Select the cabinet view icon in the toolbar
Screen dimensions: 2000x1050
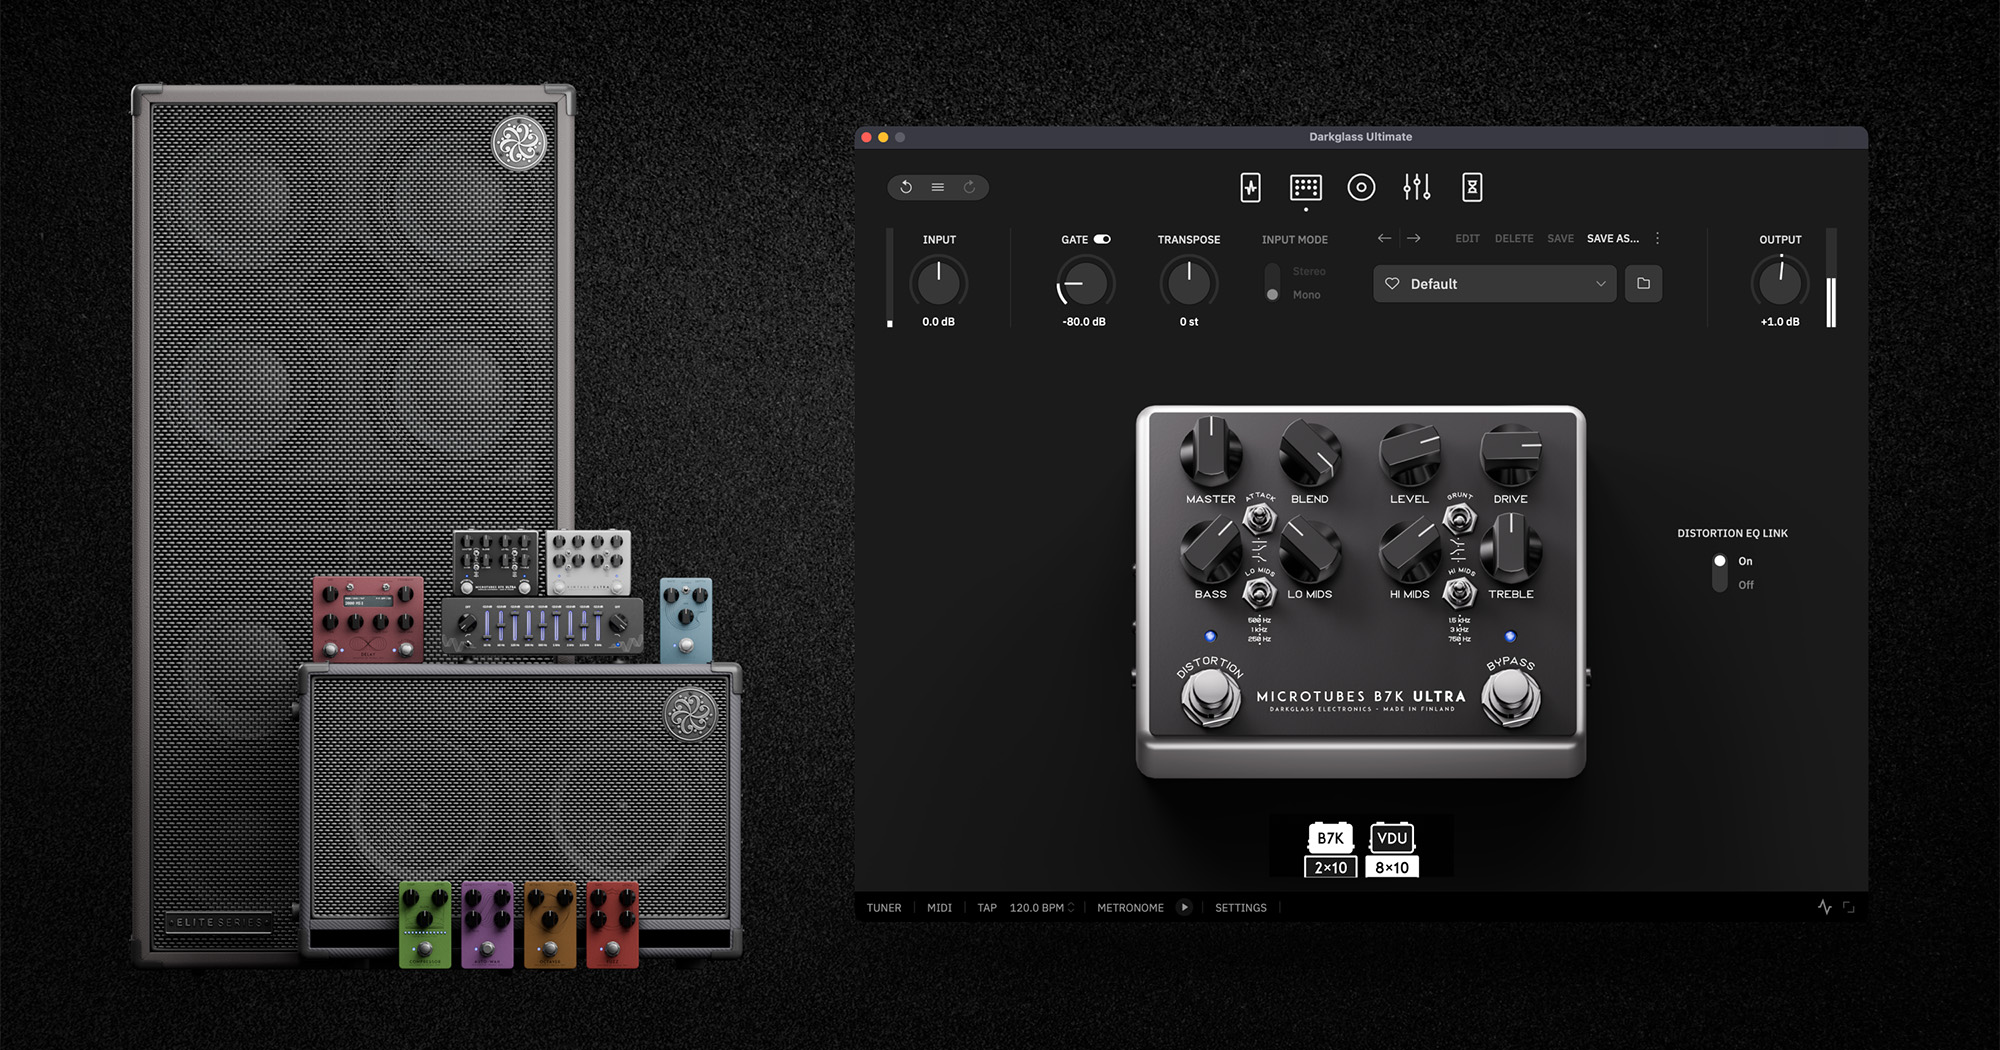(1305, 187)
